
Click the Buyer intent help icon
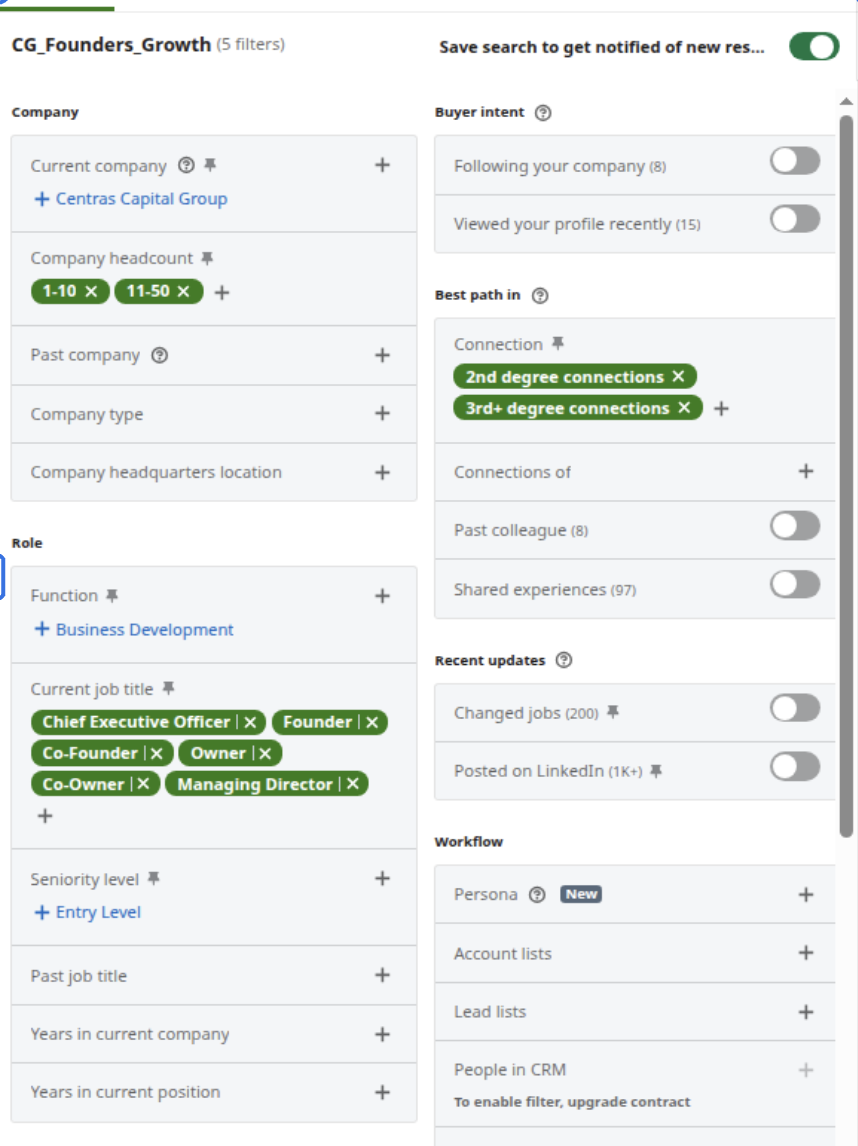(x=543, y=113)
